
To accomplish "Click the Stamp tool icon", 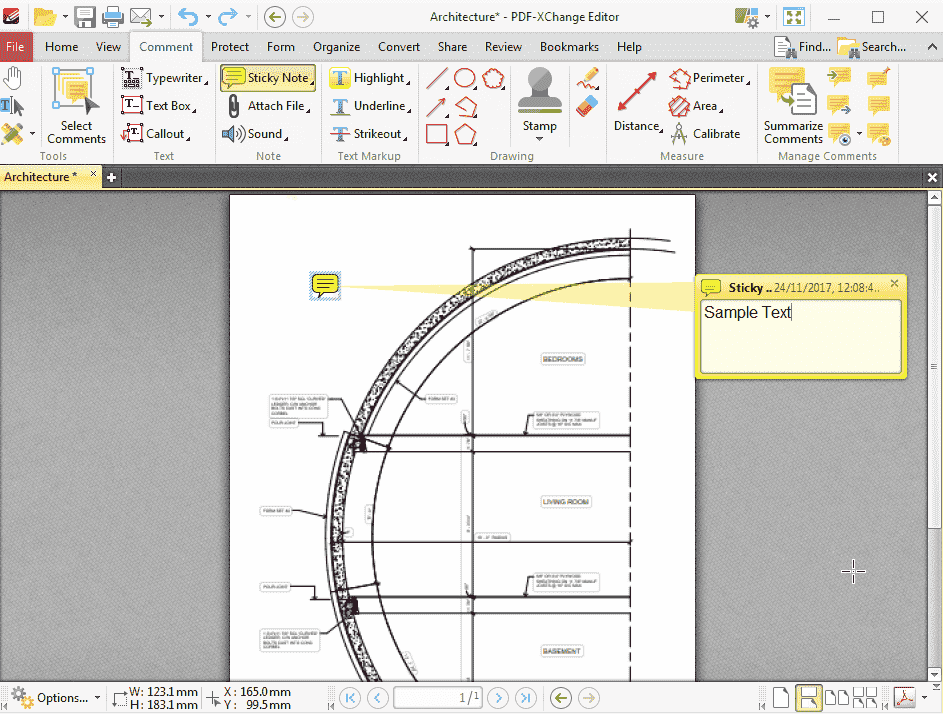I will 539,90.
